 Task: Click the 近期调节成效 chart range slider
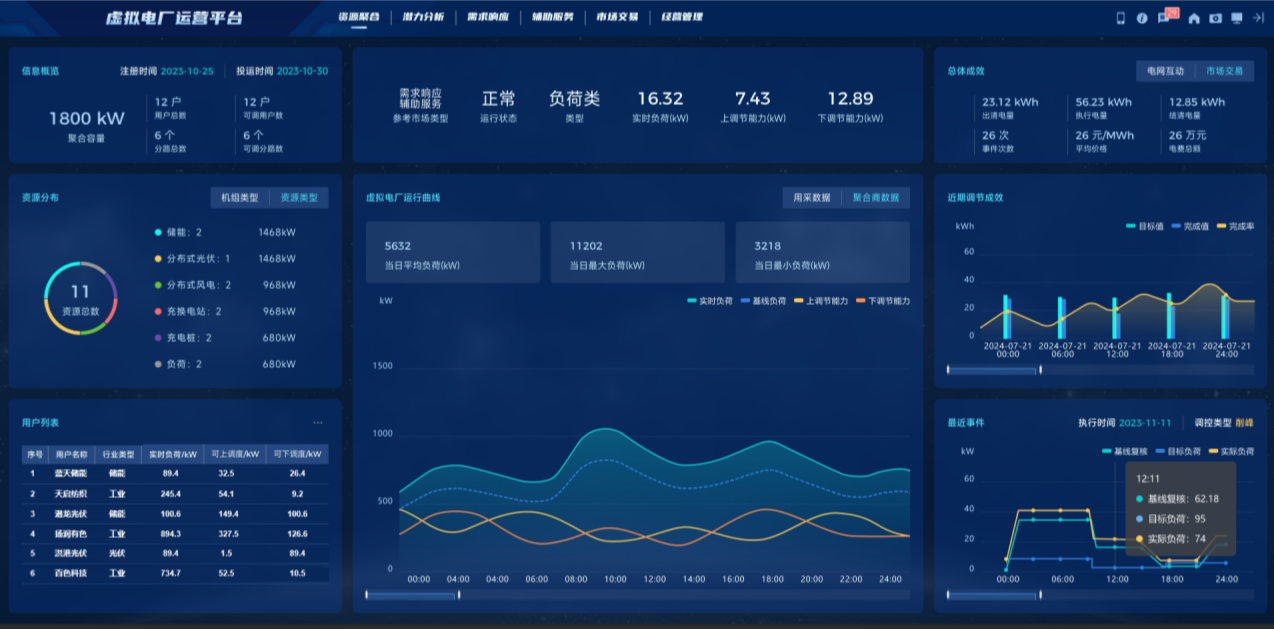pos(993,370)
